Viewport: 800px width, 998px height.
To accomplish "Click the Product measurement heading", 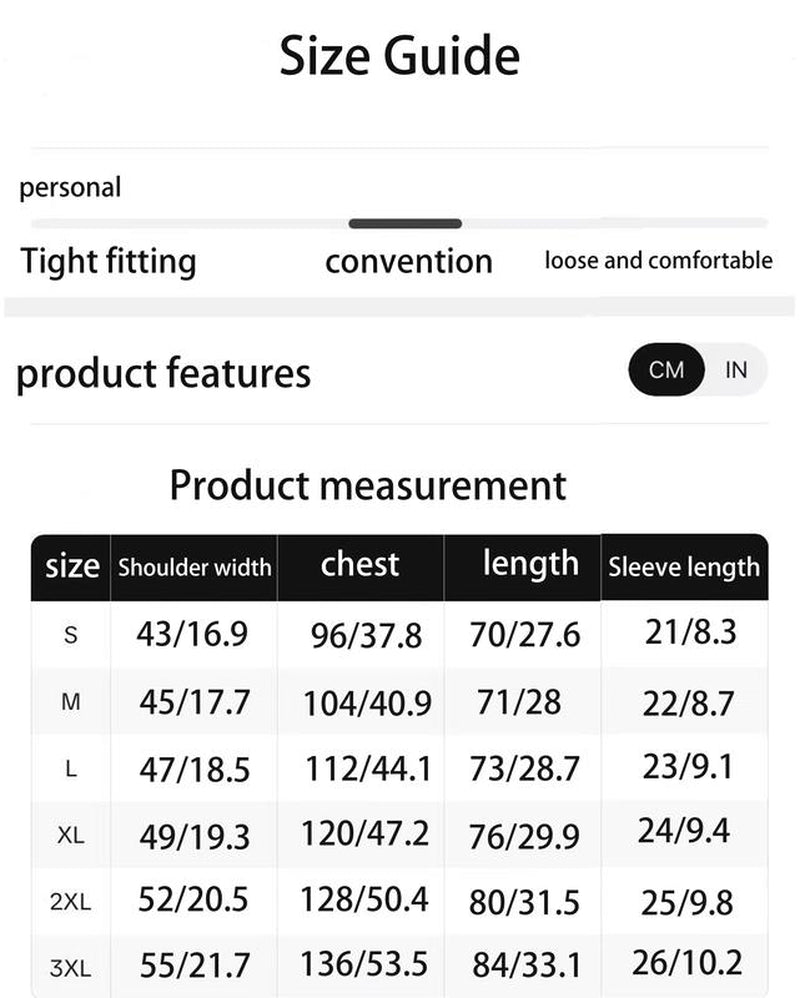I will 368,485.
